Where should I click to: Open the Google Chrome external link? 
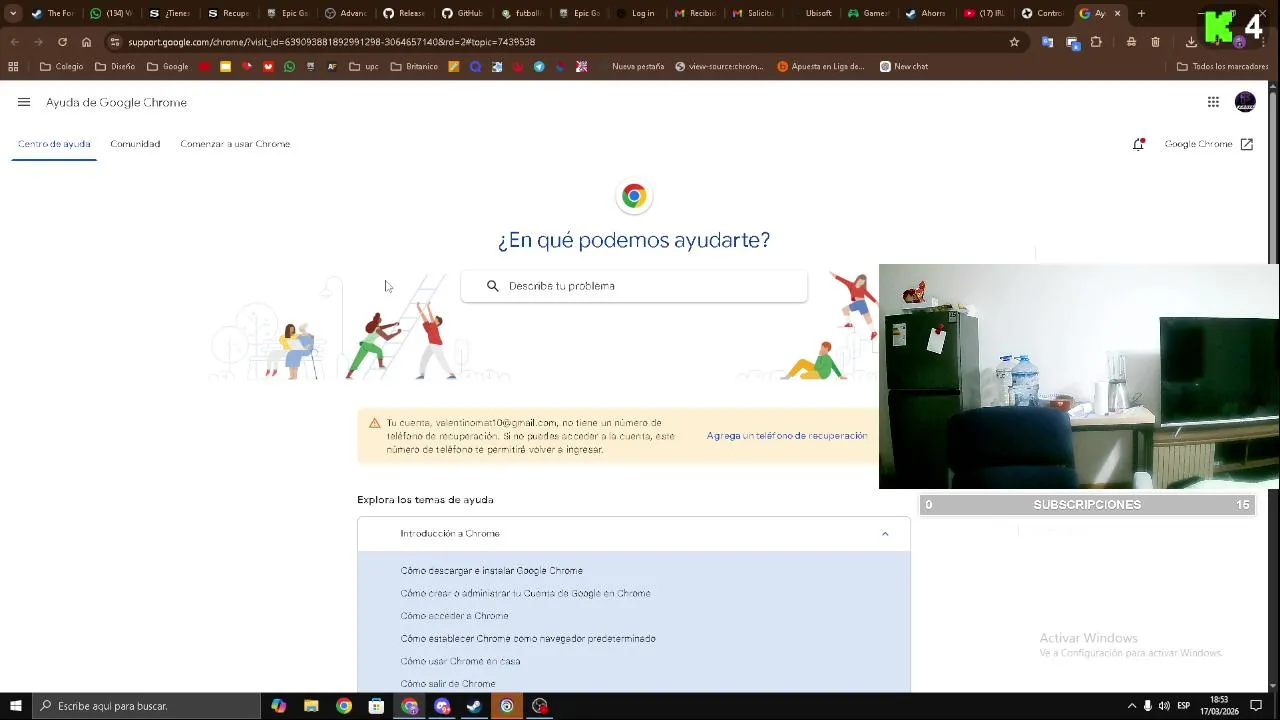(x=1208, y=144)
